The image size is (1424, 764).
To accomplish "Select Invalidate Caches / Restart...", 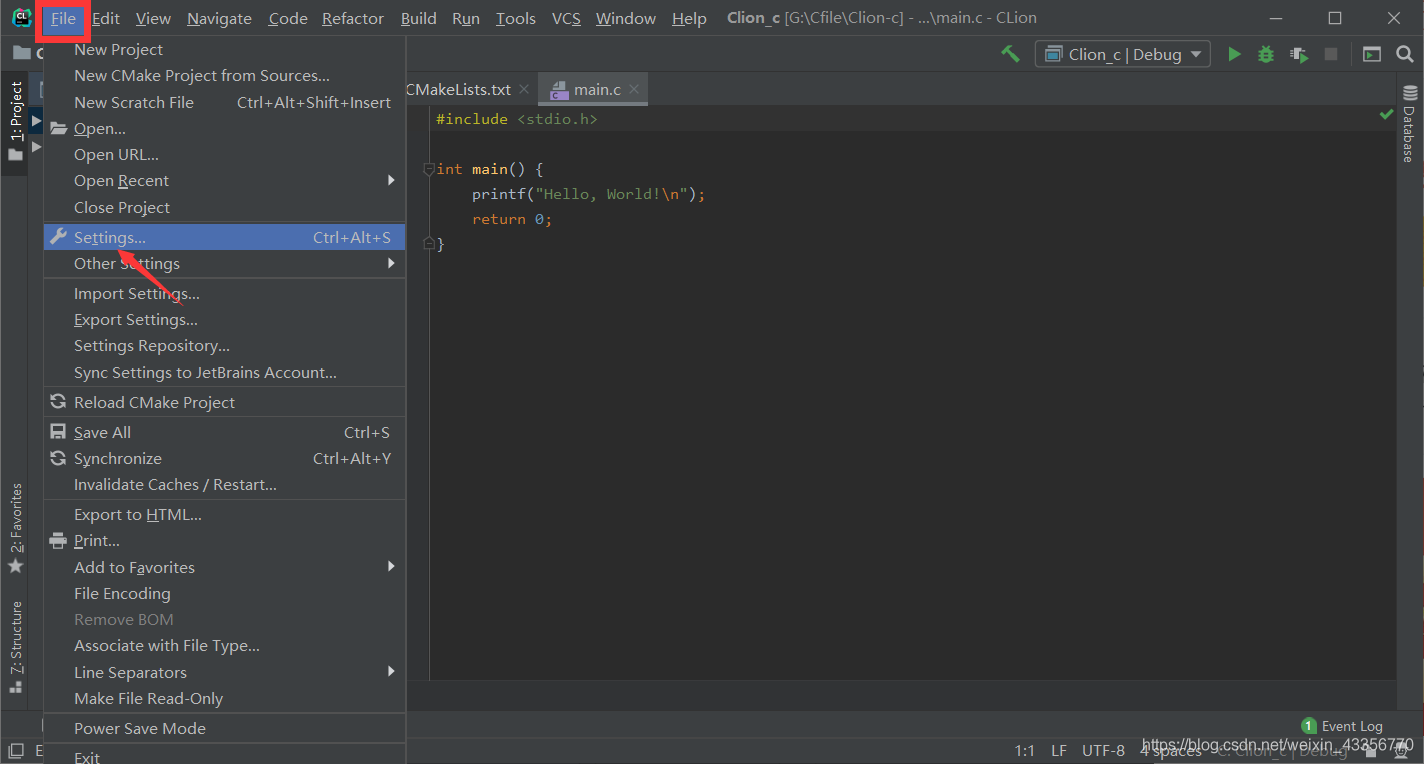I will [x=225, y=485].
